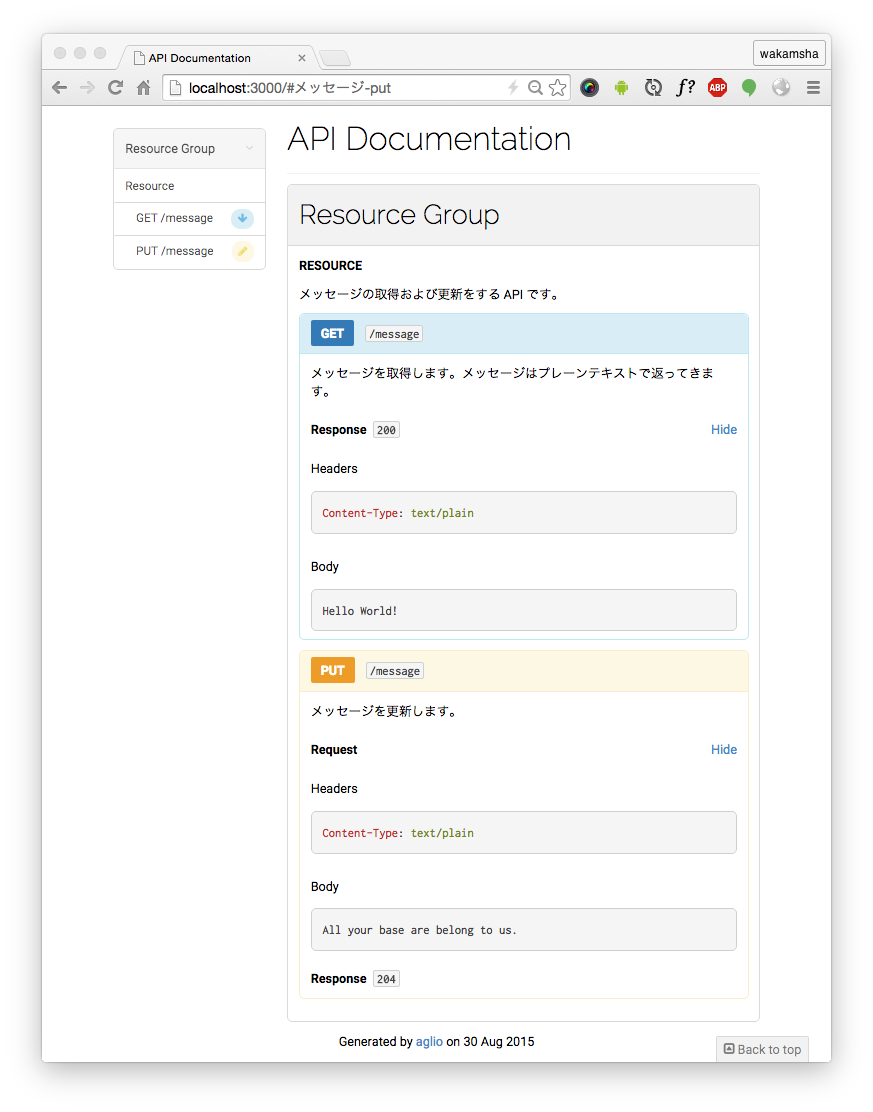Click the yellow PUT pencil badge in sidebar

pyautogui.click(x=242, y=251)
